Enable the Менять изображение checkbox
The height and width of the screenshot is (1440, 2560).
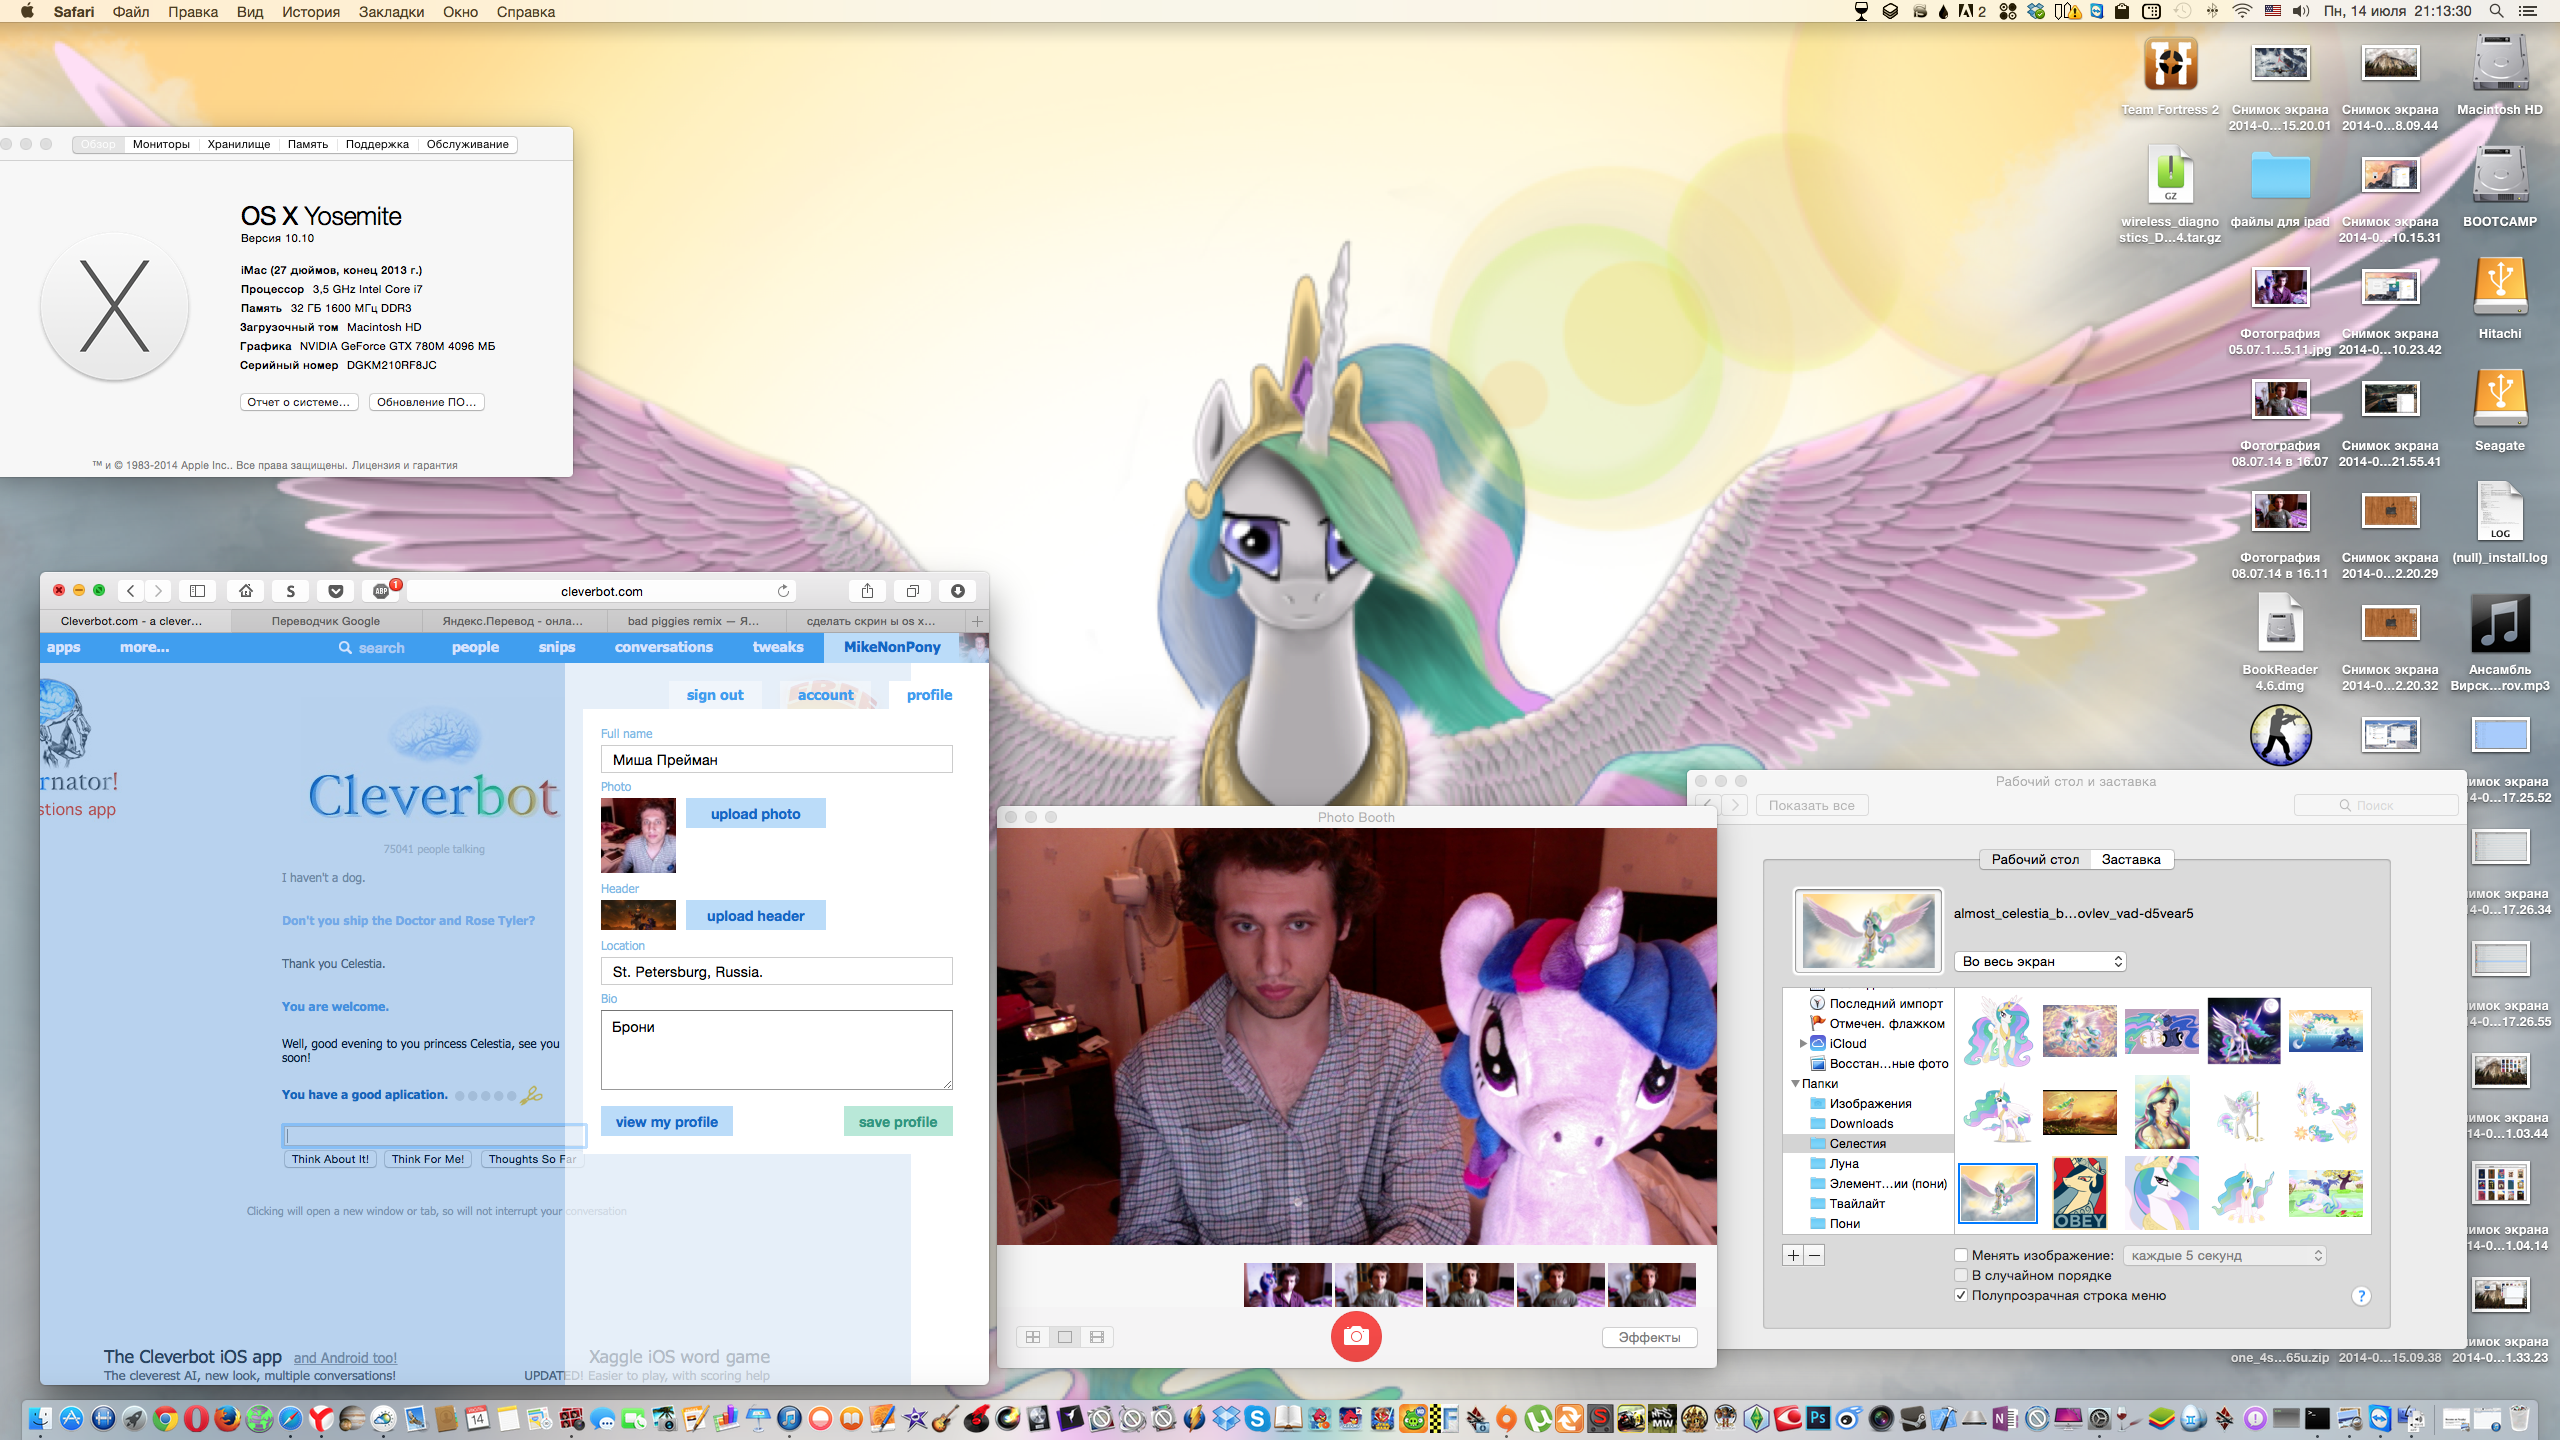tap(1961, 1255)
